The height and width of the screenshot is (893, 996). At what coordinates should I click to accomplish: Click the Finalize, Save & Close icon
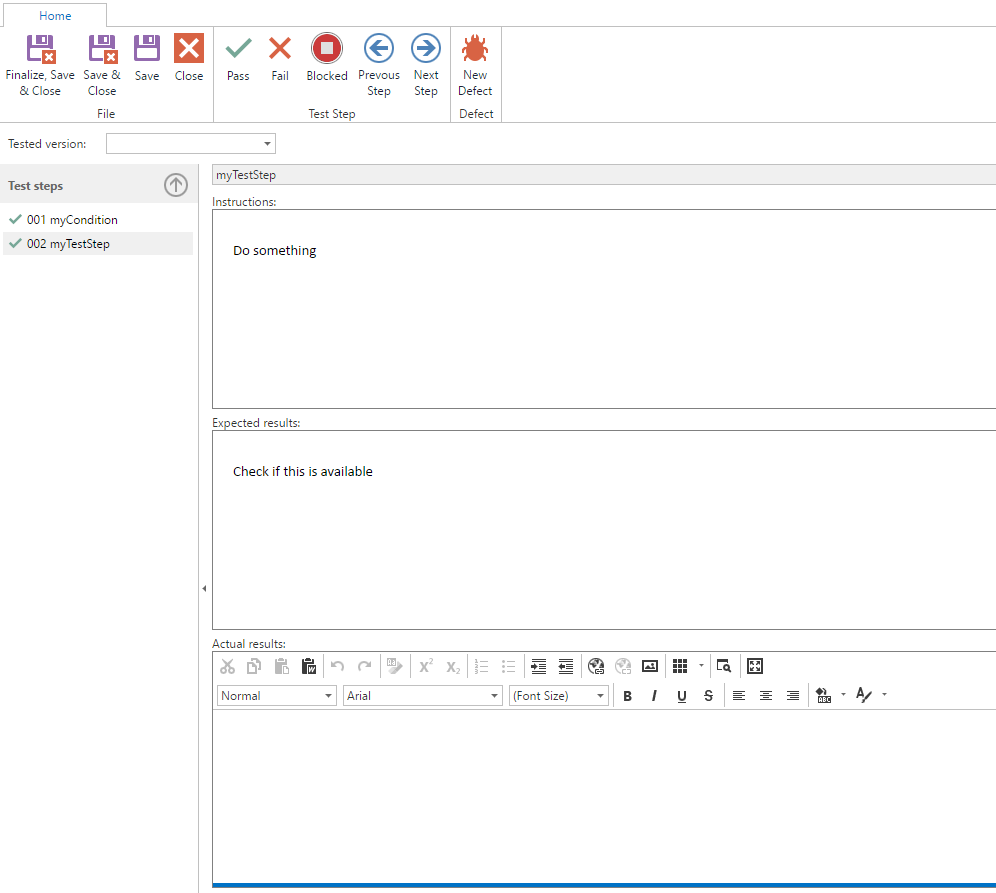[40, 49]
